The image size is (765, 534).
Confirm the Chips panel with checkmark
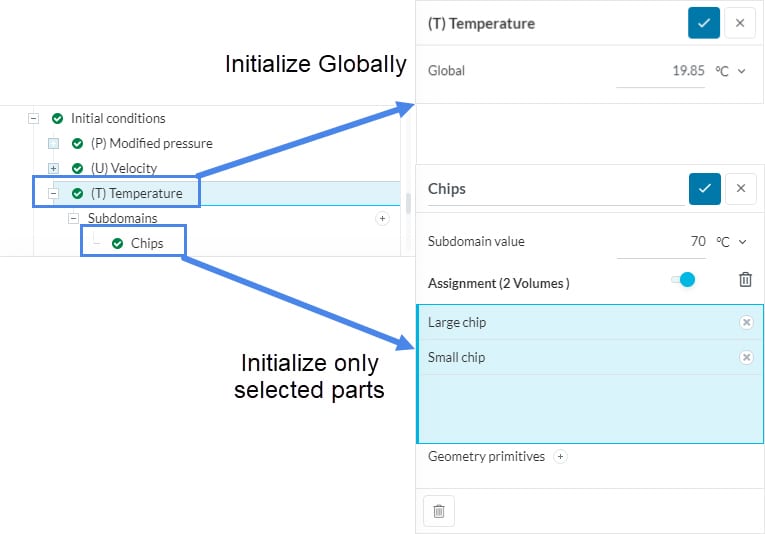tap(704, 188)
